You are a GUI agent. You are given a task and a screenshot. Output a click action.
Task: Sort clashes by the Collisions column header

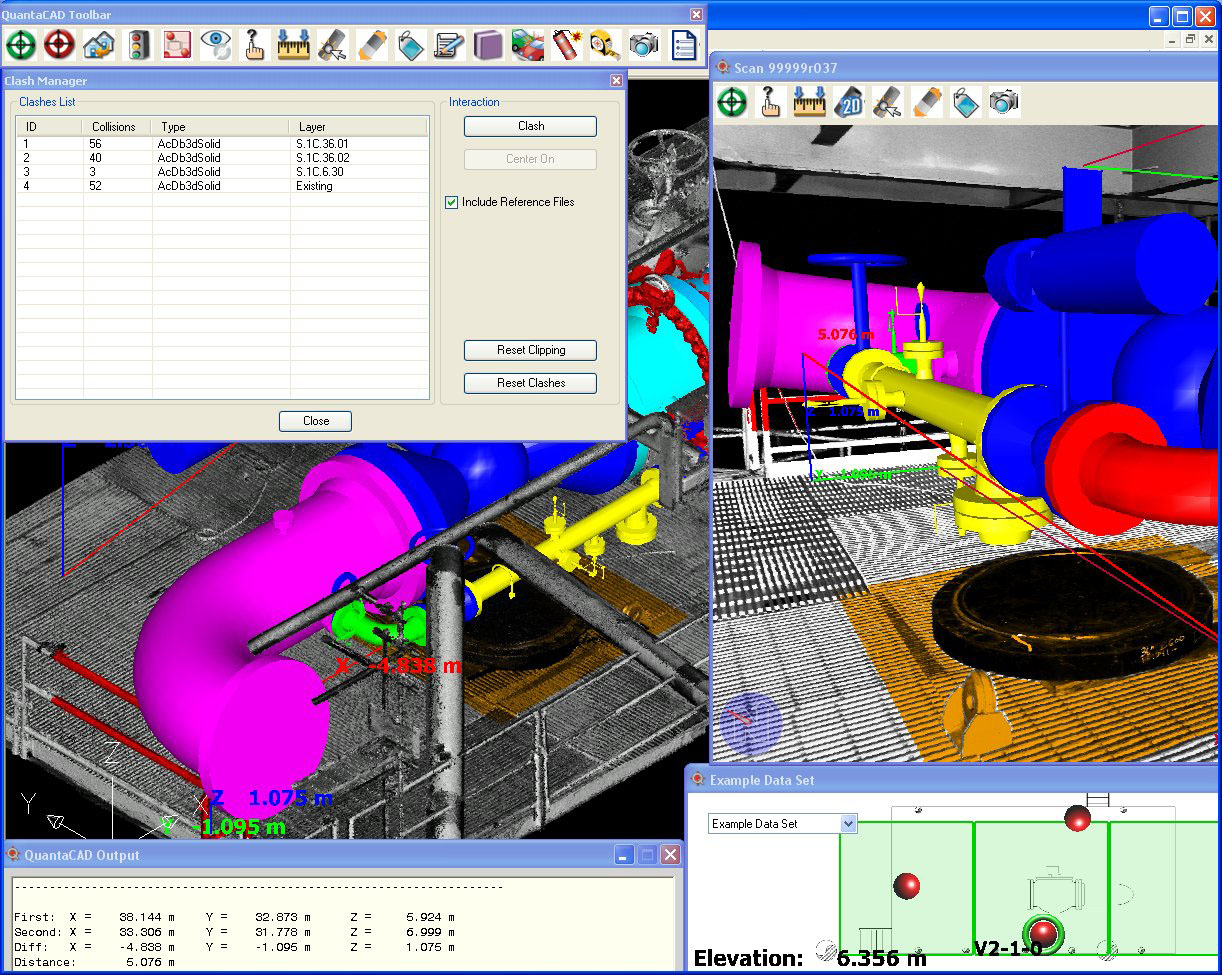pos(114,127)
